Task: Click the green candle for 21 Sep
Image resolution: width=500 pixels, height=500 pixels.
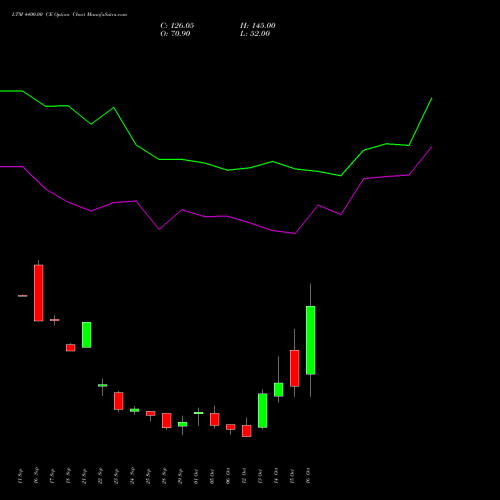Action: click(x=87, y=335)
